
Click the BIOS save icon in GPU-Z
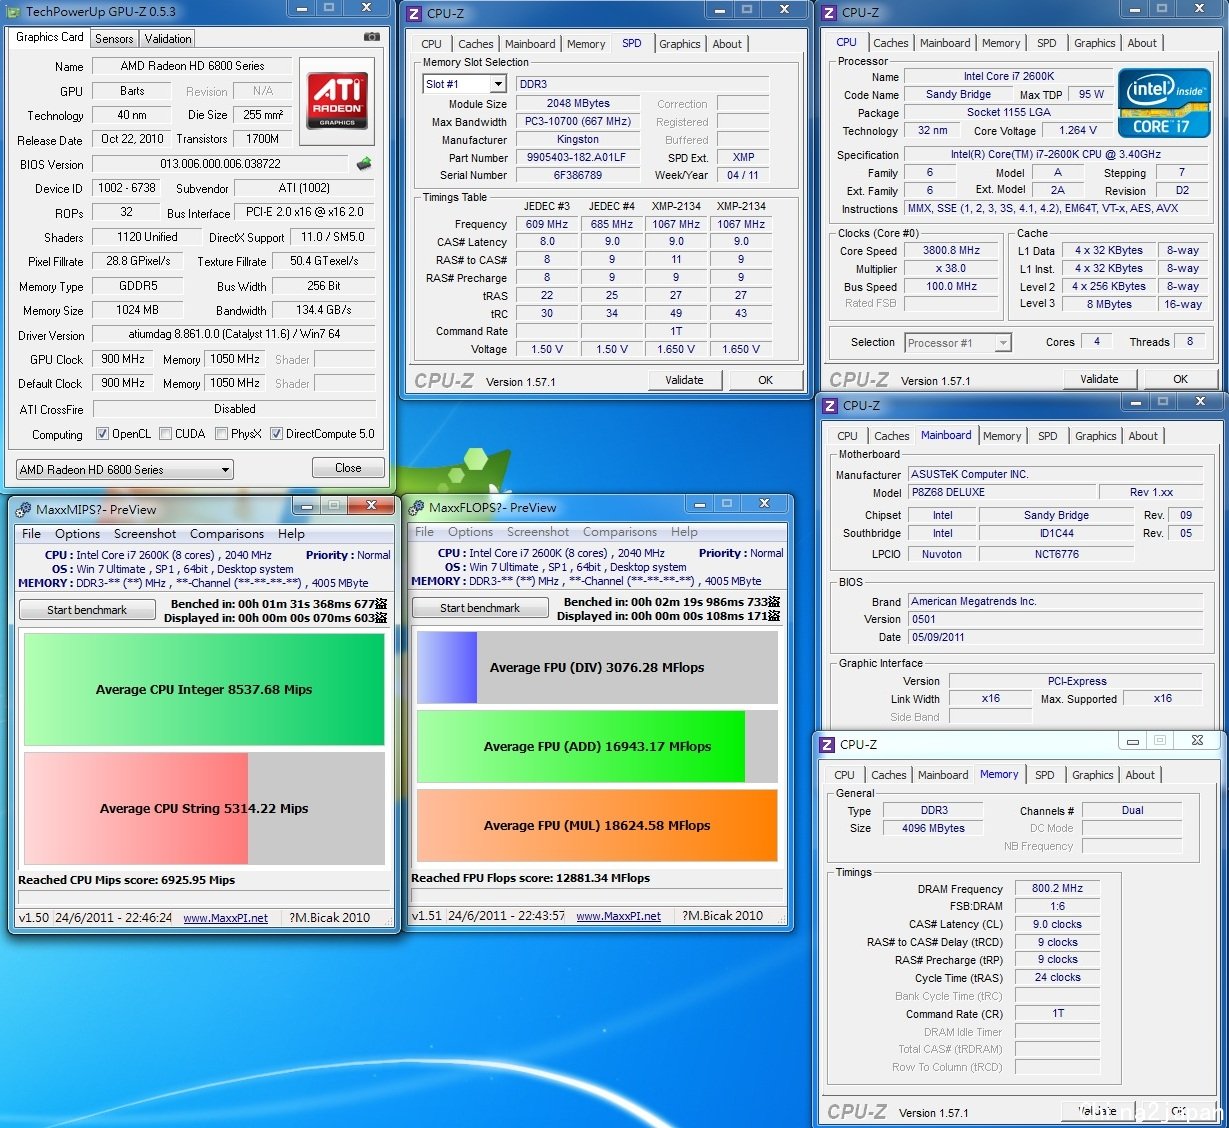tap(364, 163)
